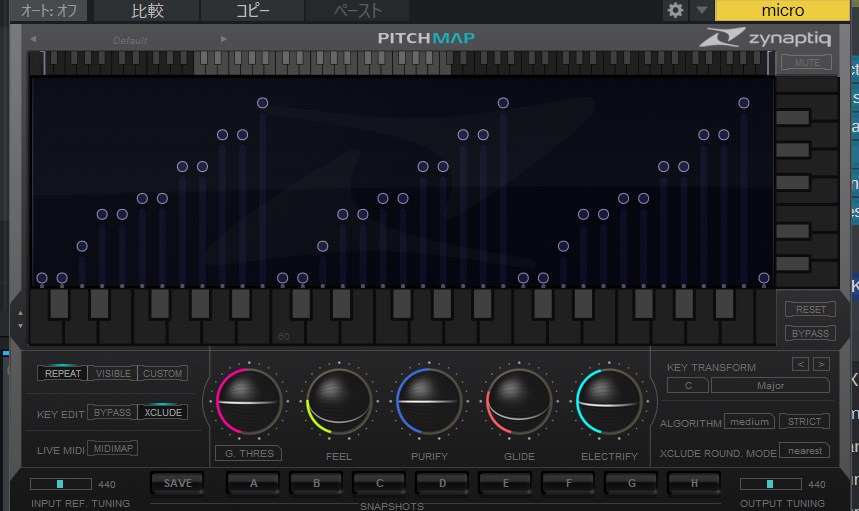Shift key transform left with < arrow

(x=800, y=364)
